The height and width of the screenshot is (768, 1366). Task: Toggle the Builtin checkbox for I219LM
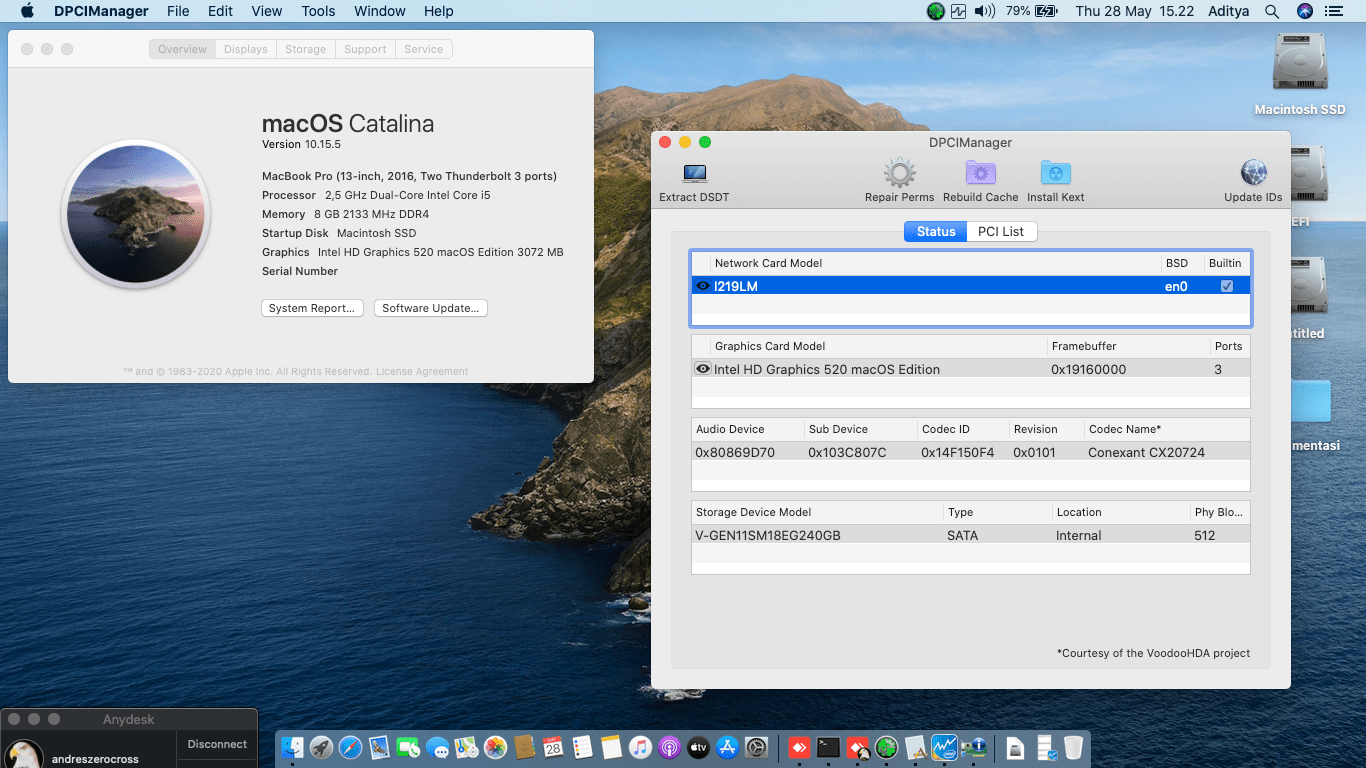coord(1226,285)
